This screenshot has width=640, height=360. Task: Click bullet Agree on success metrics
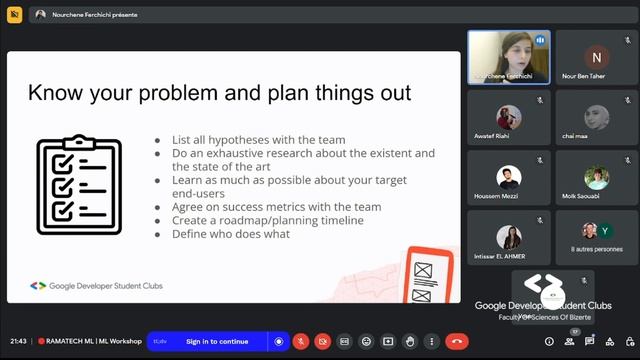tap(276, 207)
